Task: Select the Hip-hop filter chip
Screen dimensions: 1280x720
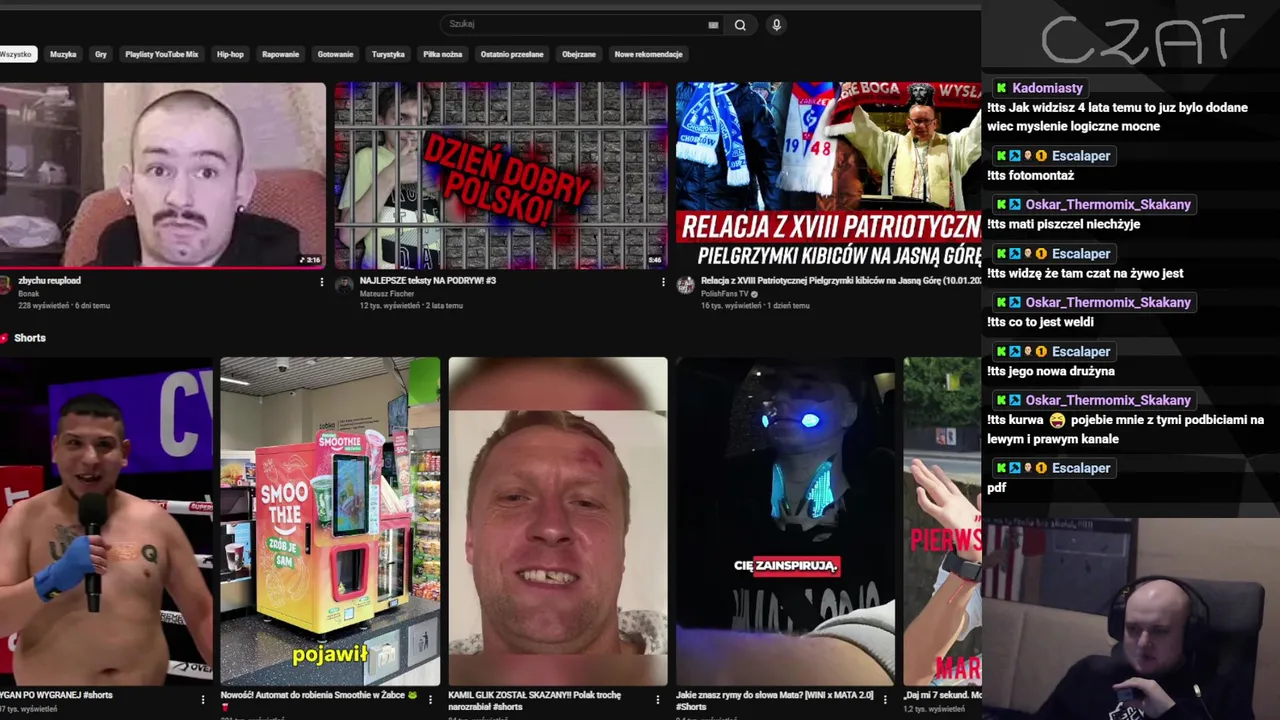Action: click(230, 54)
